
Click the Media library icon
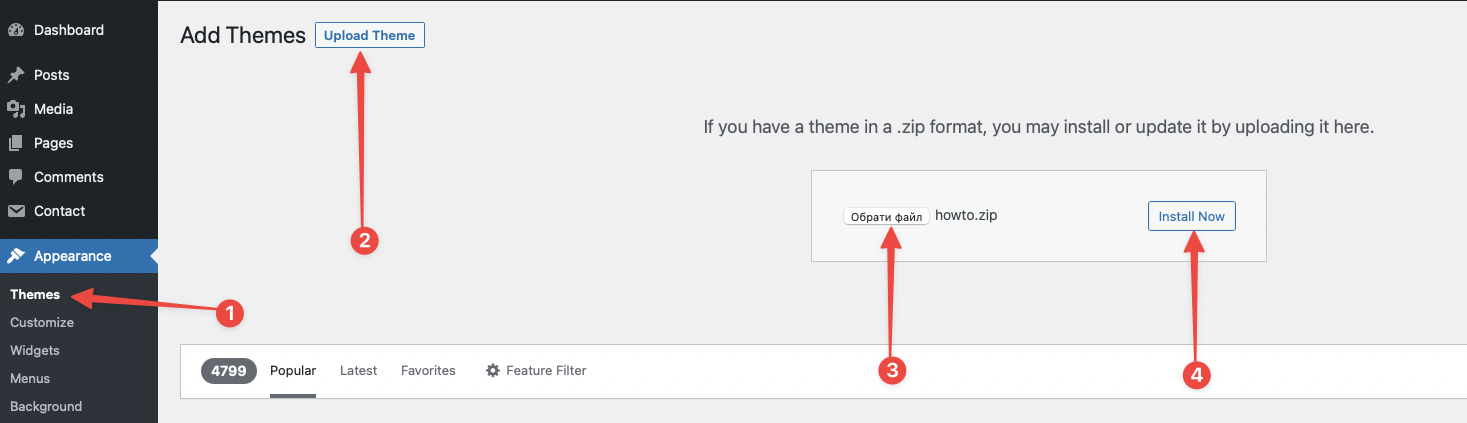click(15, 109)
